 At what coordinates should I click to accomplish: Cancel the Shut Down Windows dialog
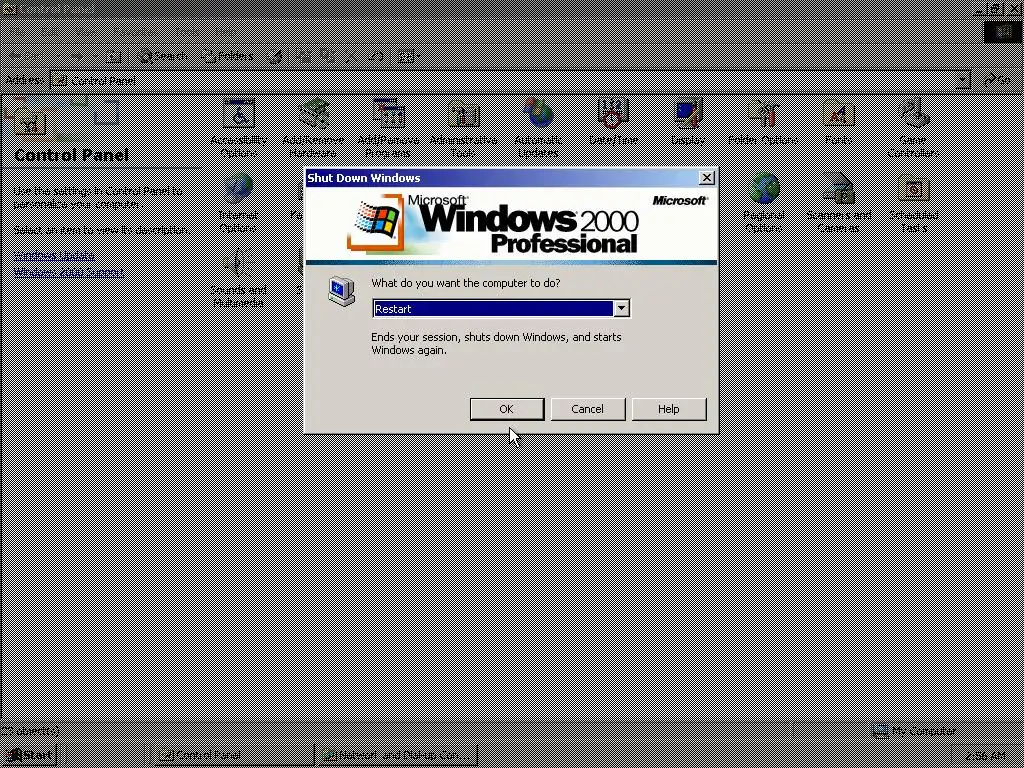coord(588,409)
